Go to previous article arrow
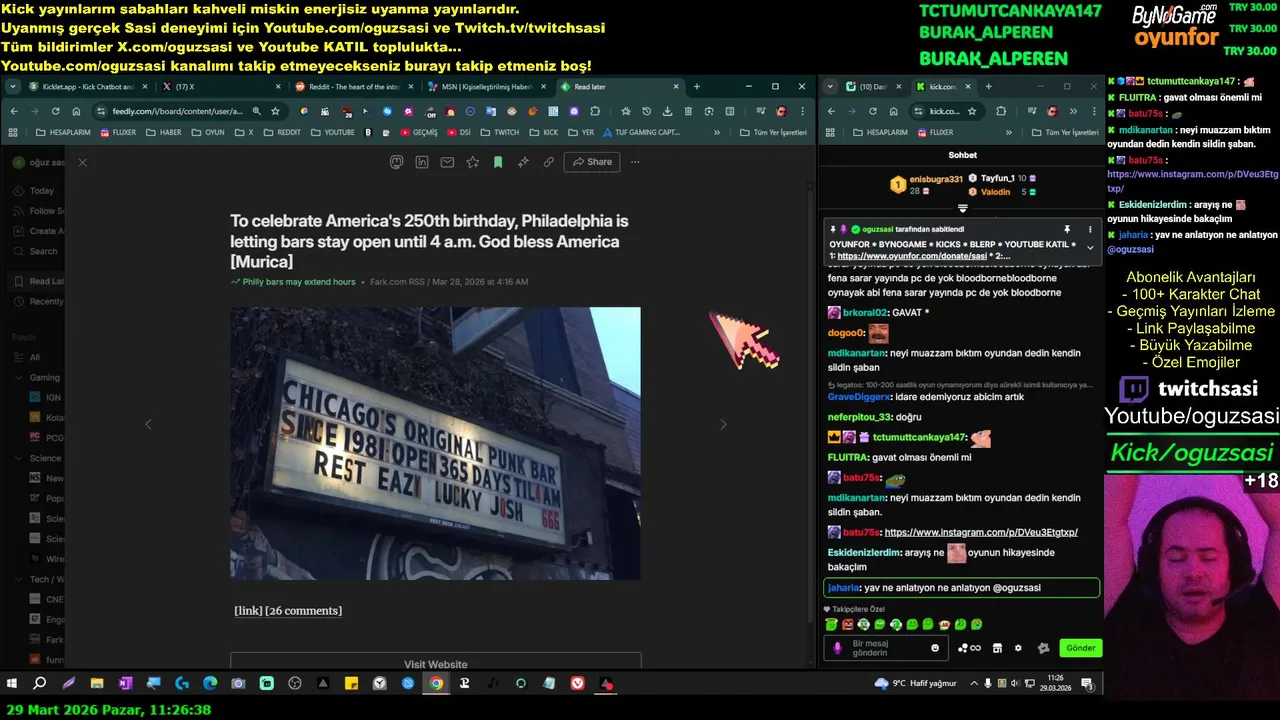Viewport: 1280px width, 720px height. 148,424
